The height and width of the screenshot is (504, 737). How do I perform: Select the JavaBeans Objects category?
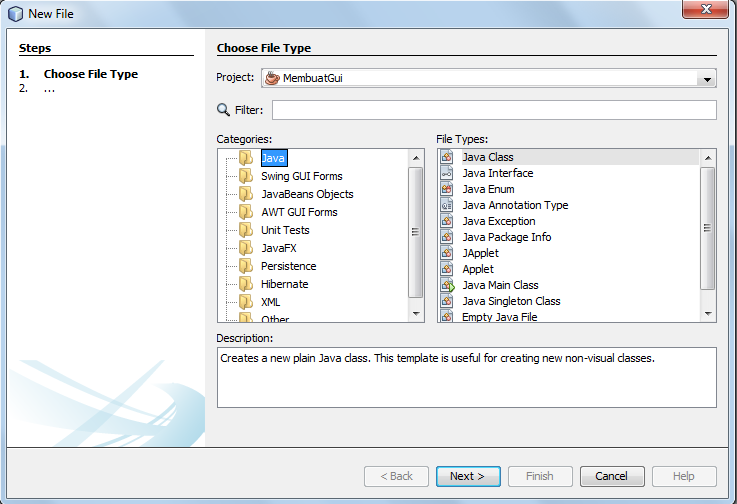(x=307, y=194)
